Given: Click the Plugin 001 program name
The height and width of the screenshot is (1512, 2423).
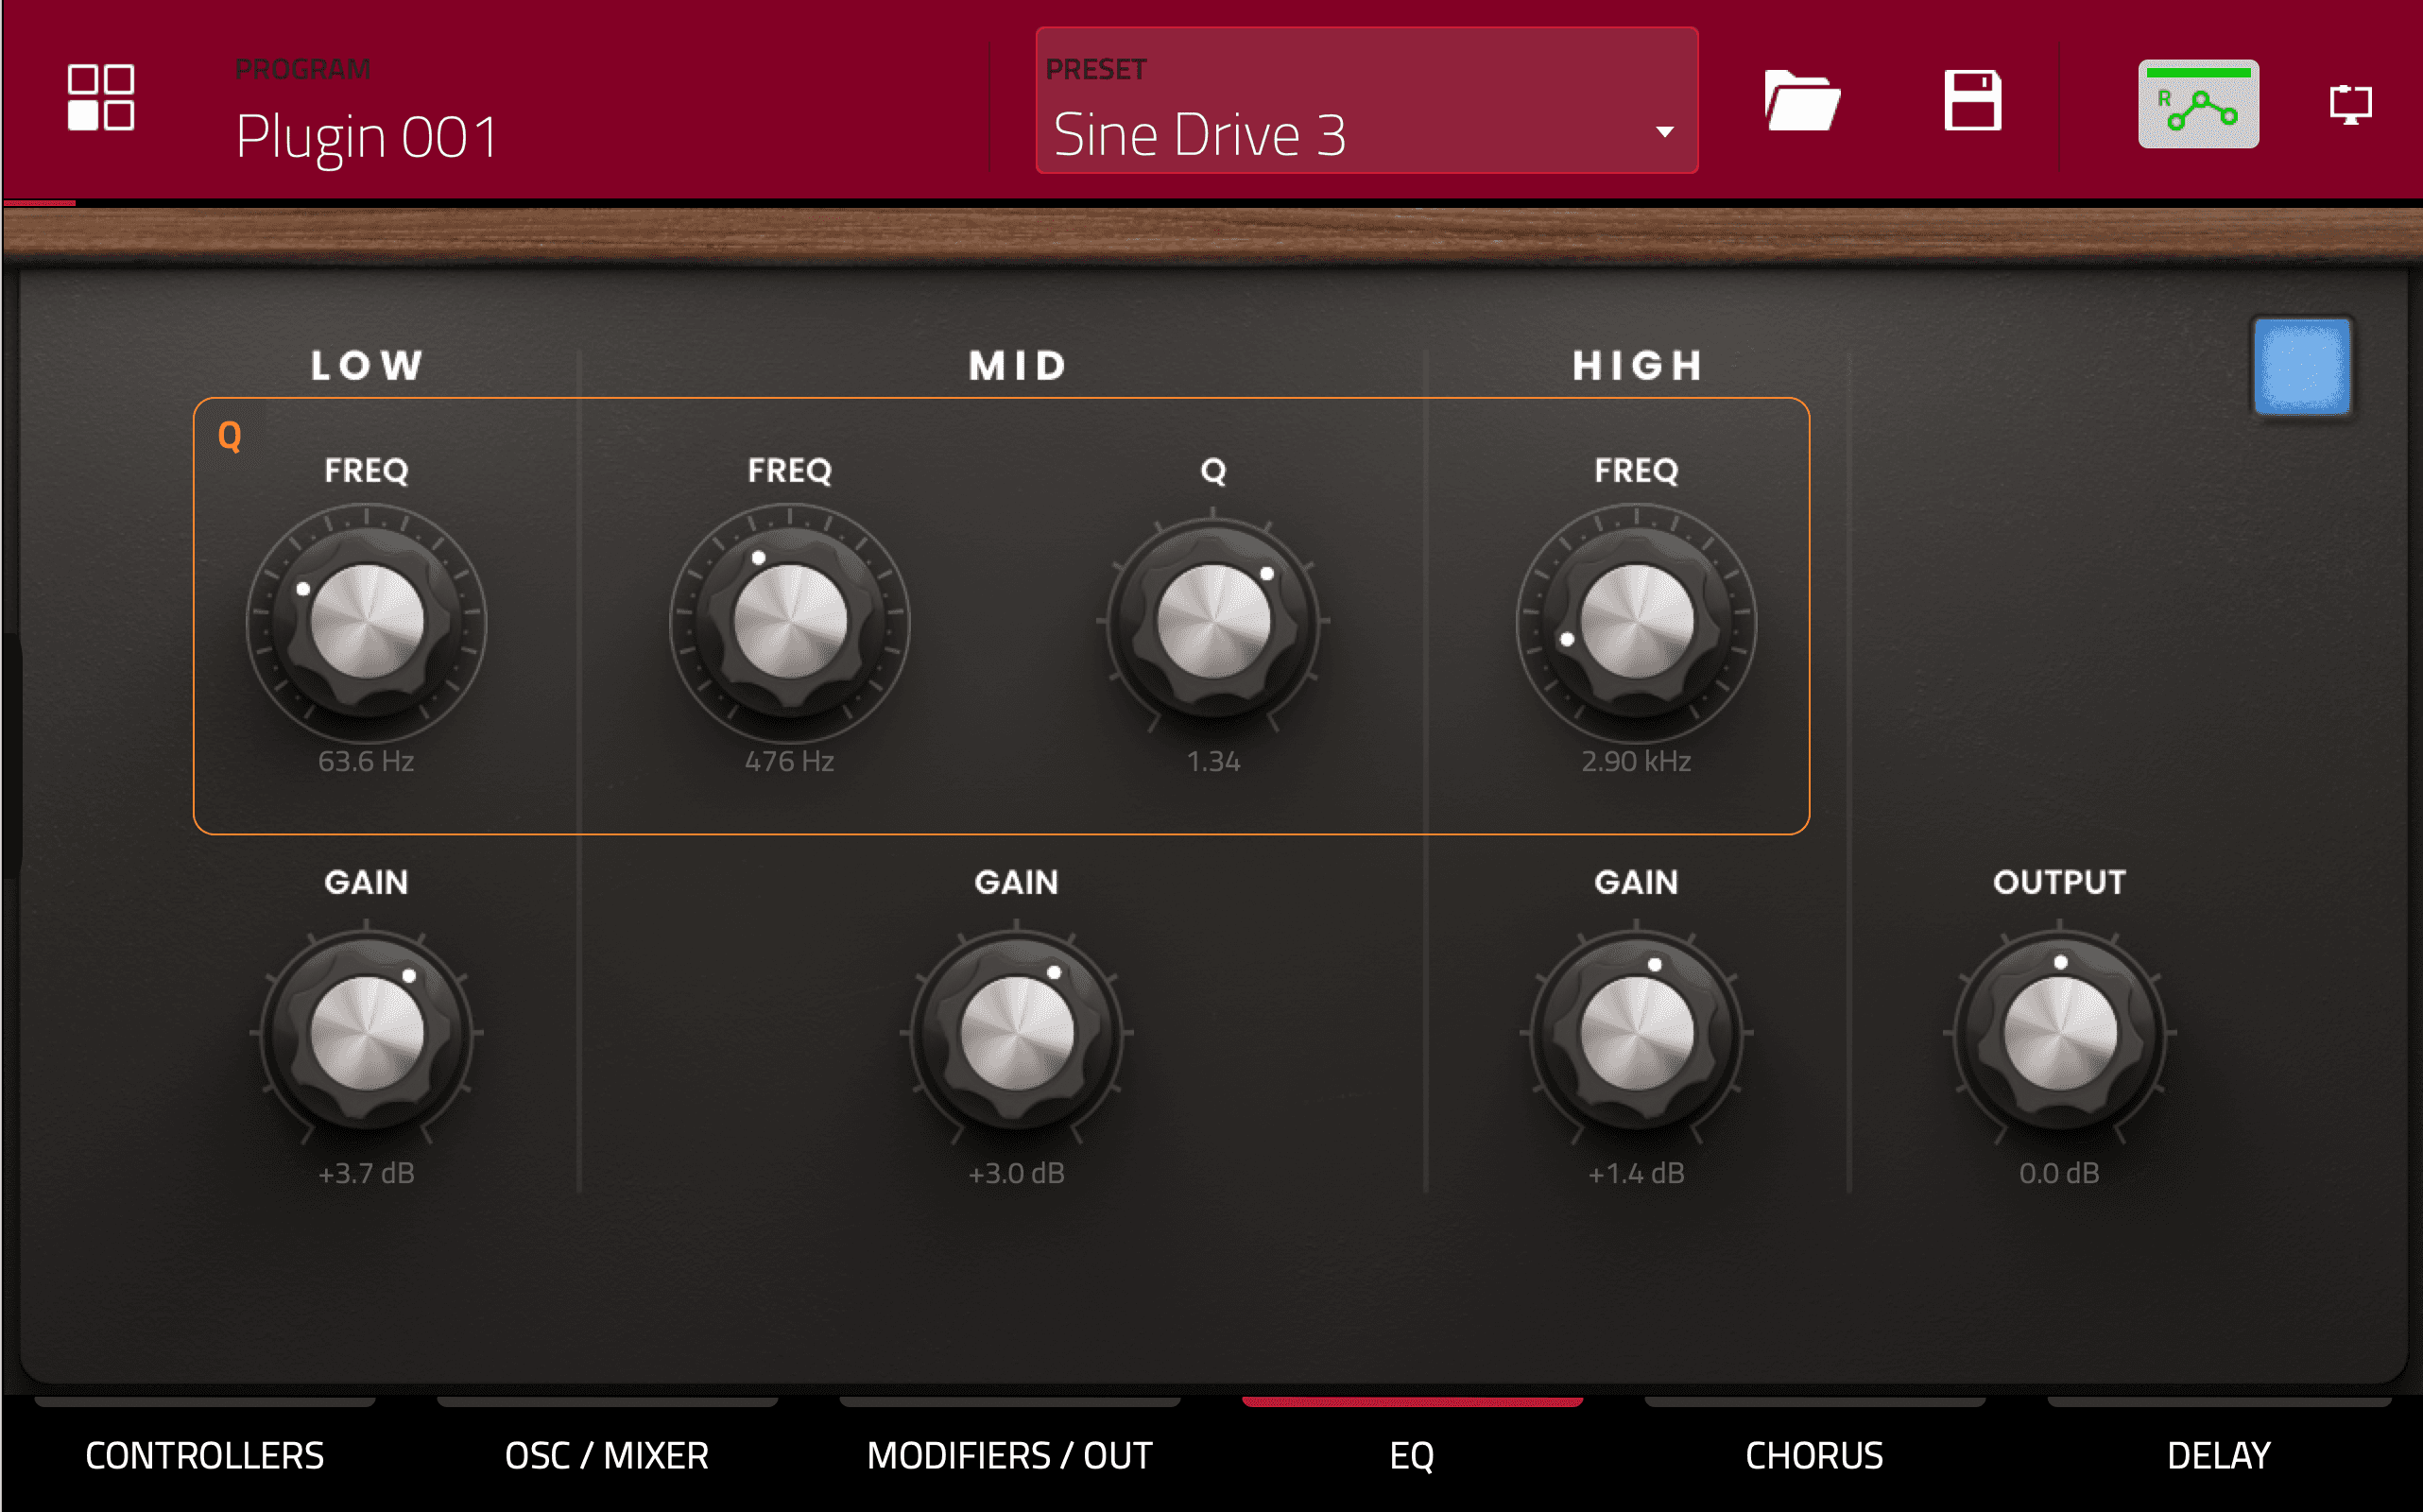Looking at the screenshot, I should tap(367, 136).
